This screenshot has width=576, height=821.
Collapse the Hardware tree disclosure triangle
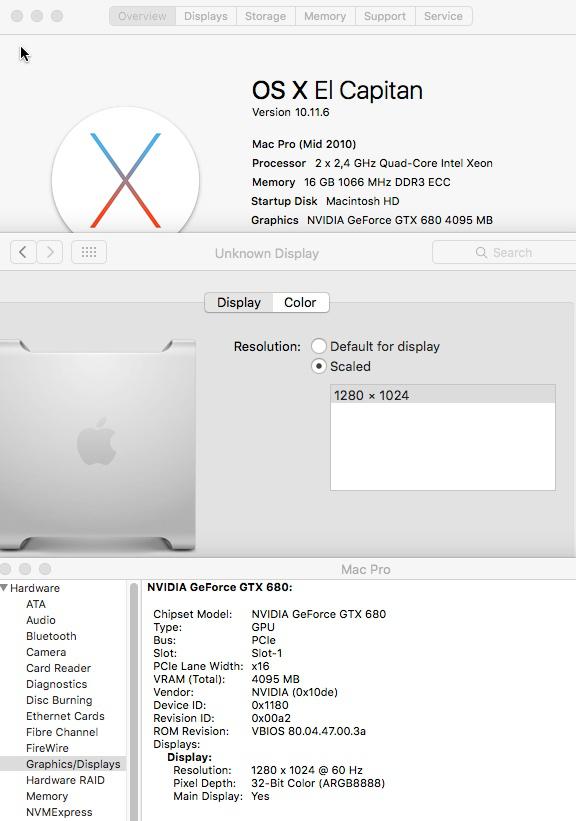pos(4,588)
